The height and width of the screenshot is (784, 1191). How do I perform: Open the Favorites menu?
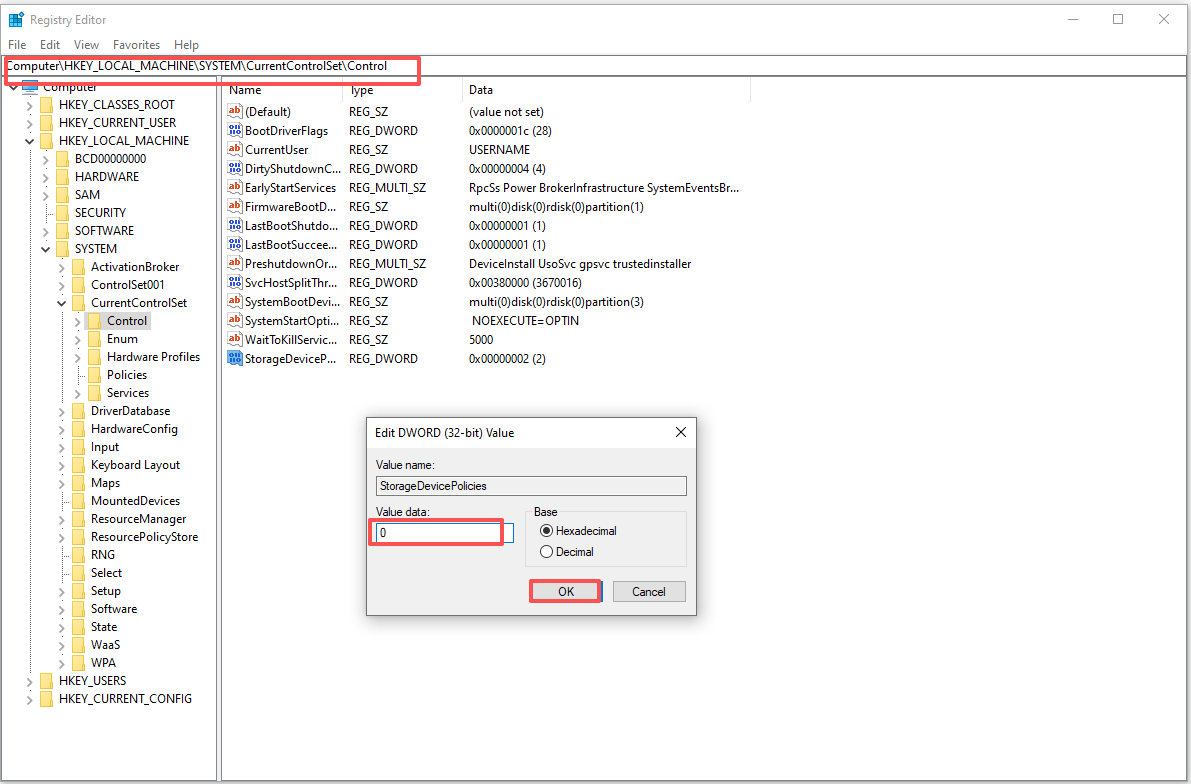click(136, 44)
